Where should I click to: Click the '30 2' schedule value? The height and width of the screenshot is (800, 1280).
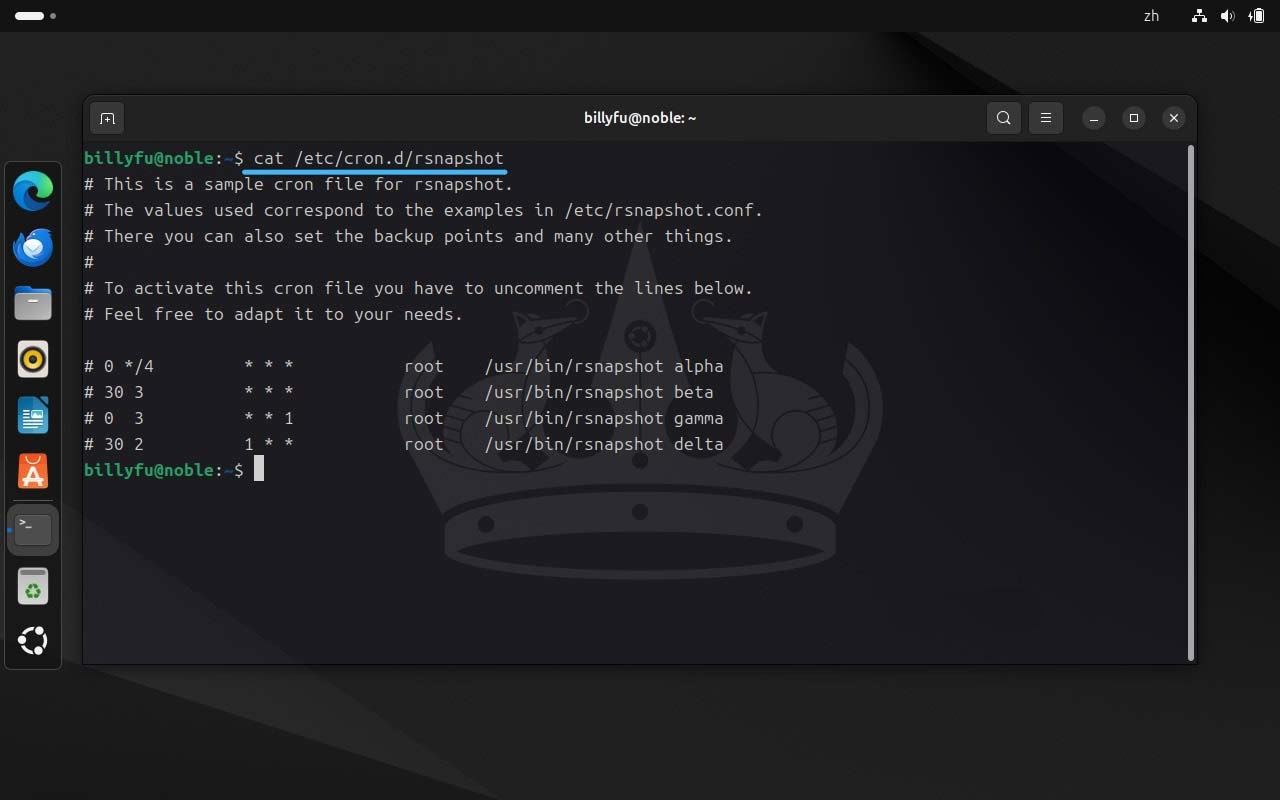click(124, 444)
